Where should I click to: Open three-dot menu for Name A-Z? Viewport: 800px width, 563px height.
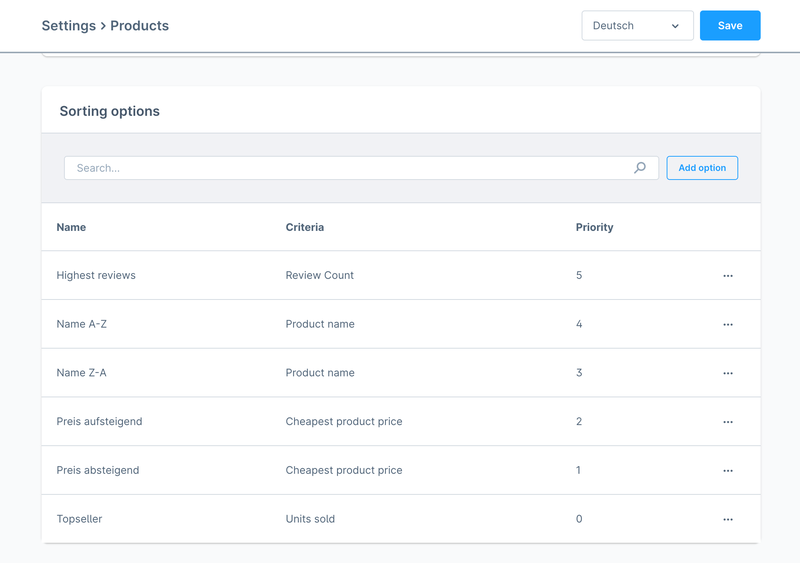point(727,325)
